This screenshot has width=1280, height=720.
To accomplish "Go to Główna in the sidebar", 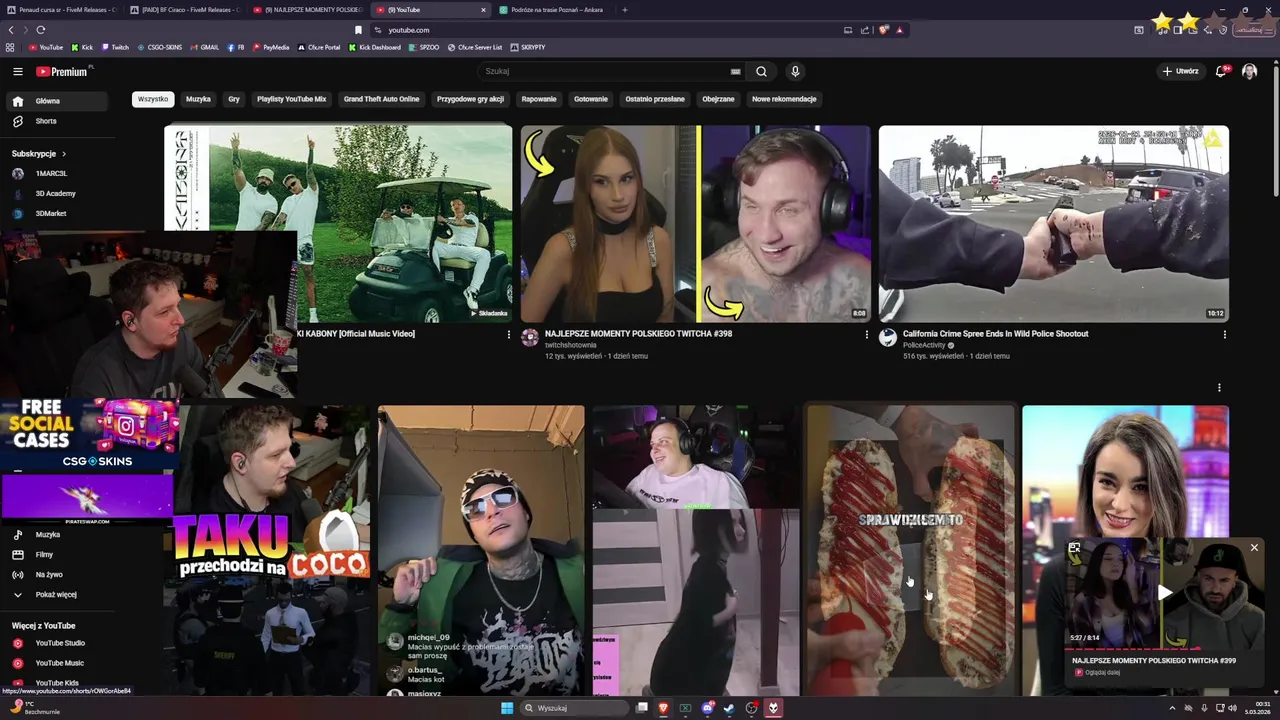I will [x=56, y=101].
